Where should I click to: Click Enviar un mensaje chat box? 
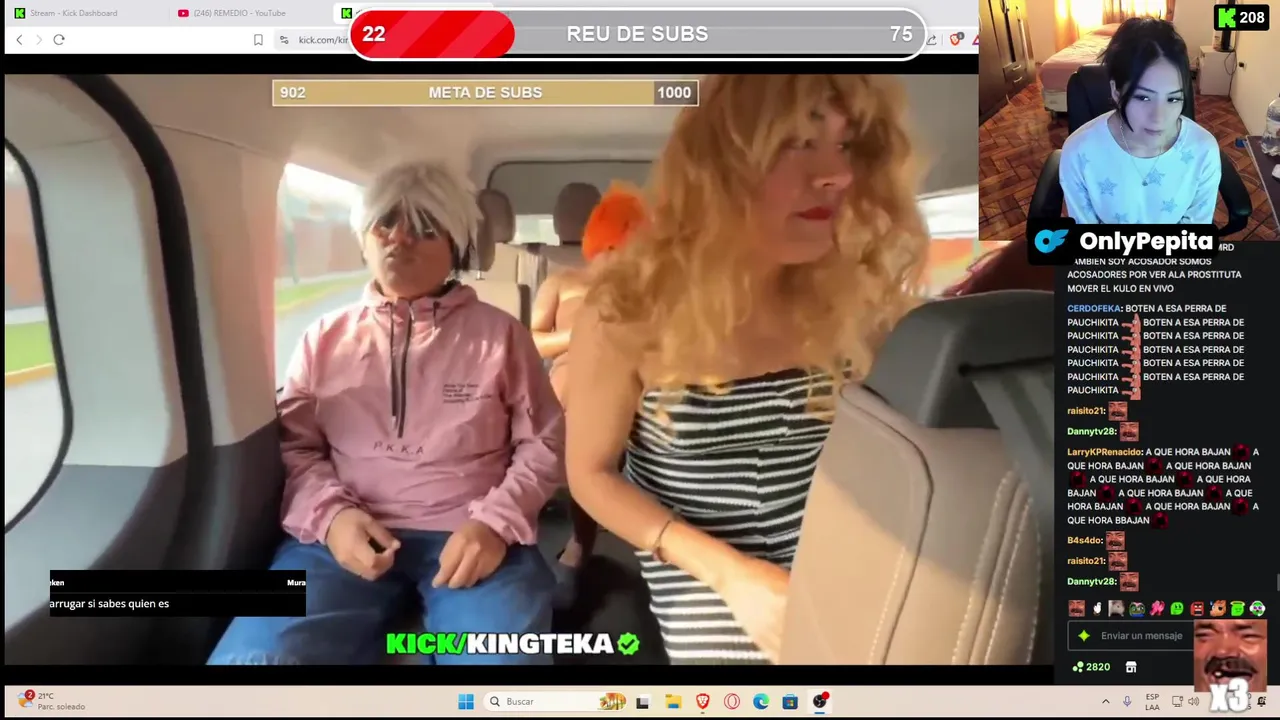pos(1141,636)
